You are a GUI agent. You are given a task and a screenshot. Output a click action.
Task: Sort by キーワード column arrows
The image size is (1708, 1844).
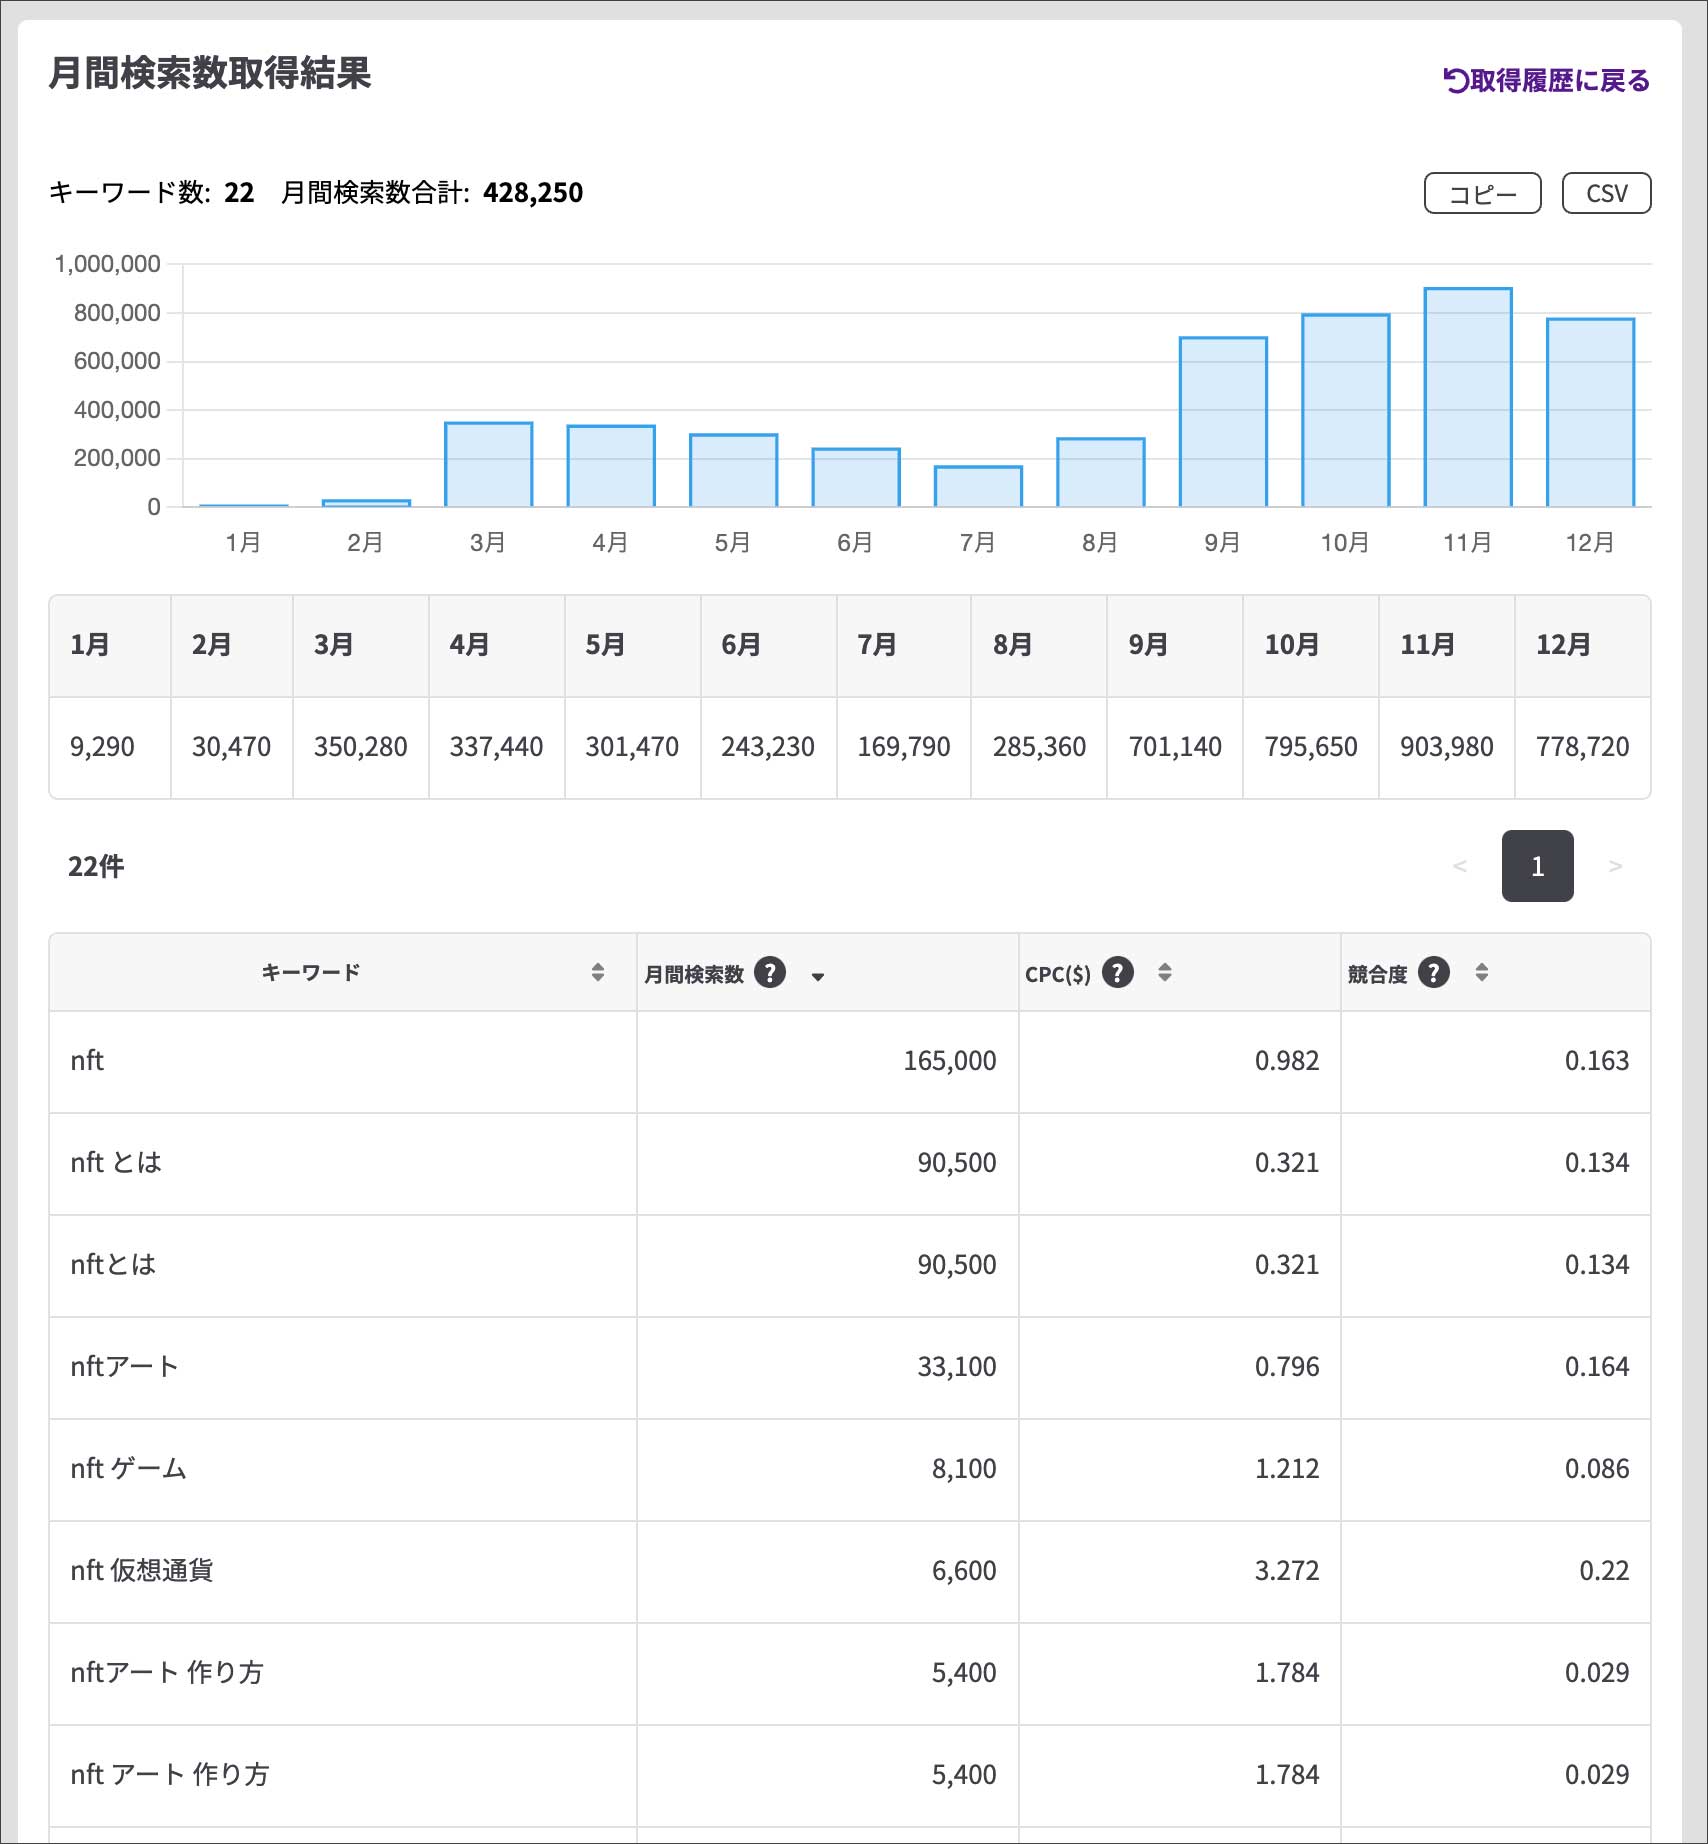tap(597, 972)
